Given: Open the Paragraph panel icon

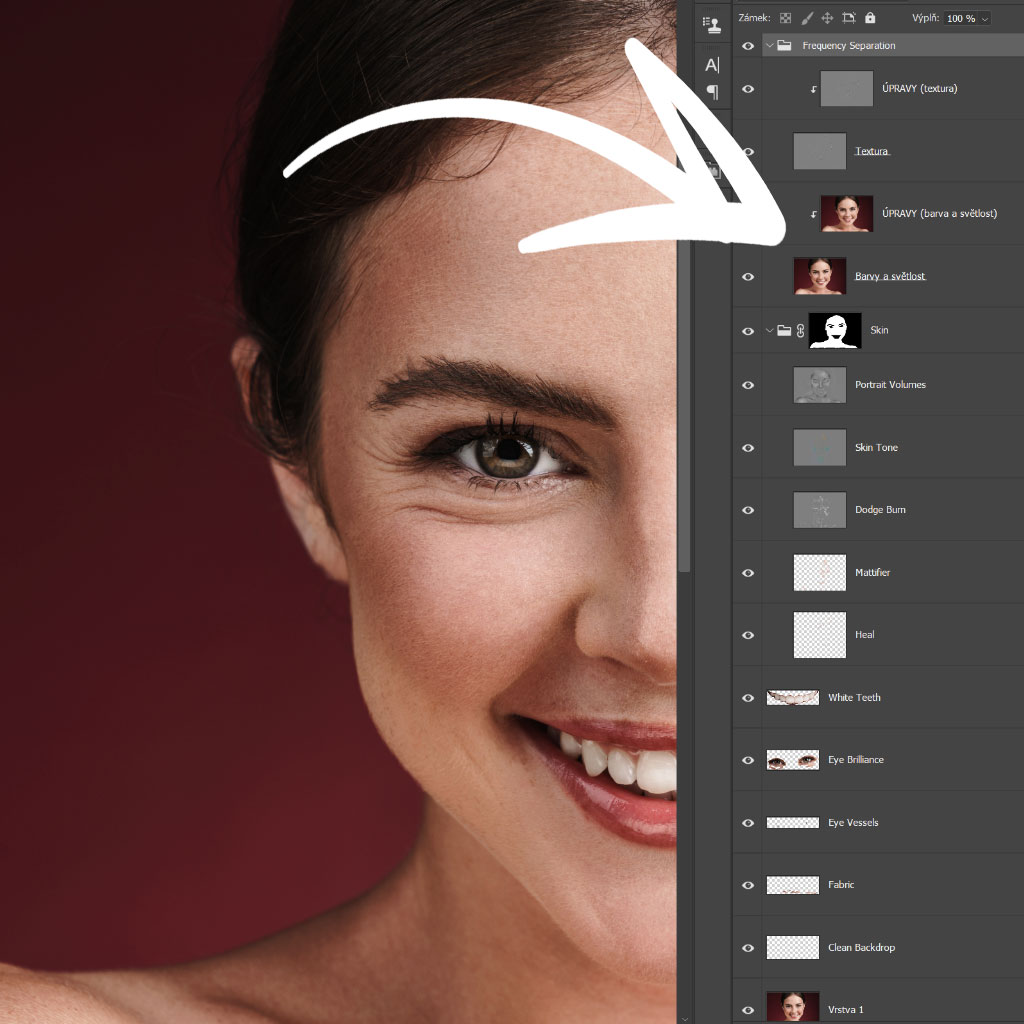Looking at the screenshot, I should pos(712,92).
